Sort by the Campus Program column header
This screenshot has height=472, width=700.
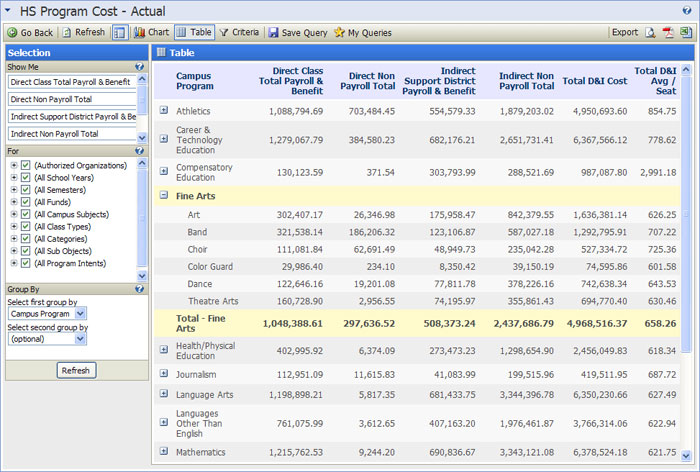195,81
